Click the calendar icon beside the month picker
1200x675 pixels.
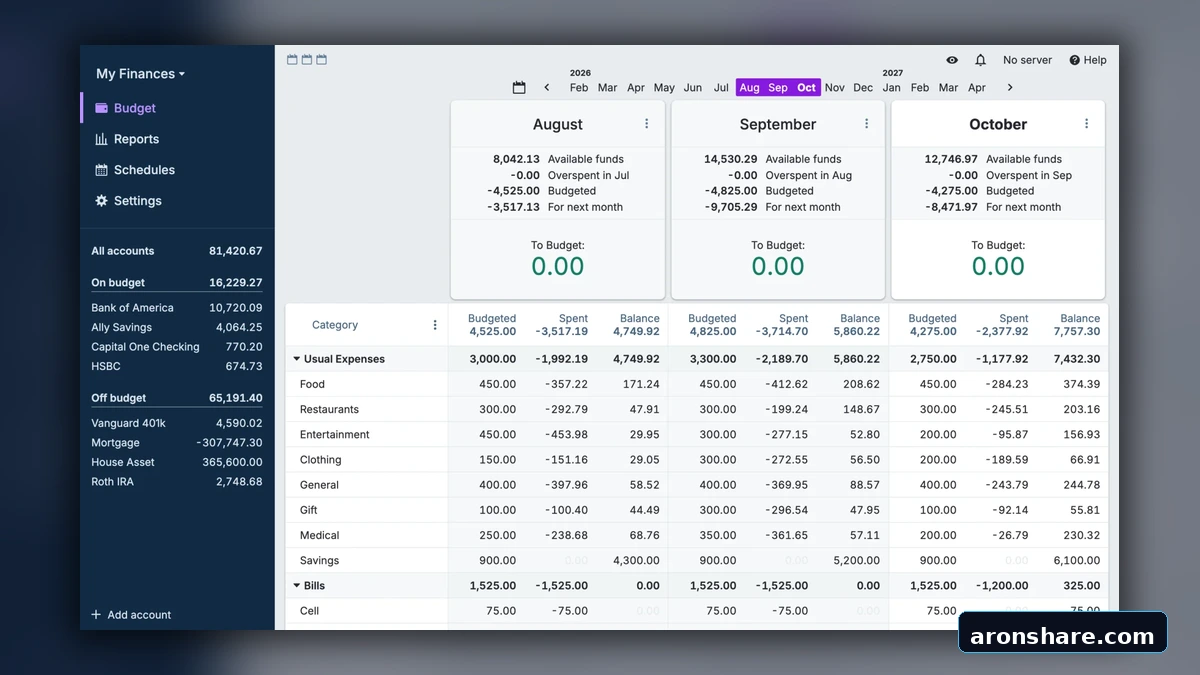pos(519,88)
